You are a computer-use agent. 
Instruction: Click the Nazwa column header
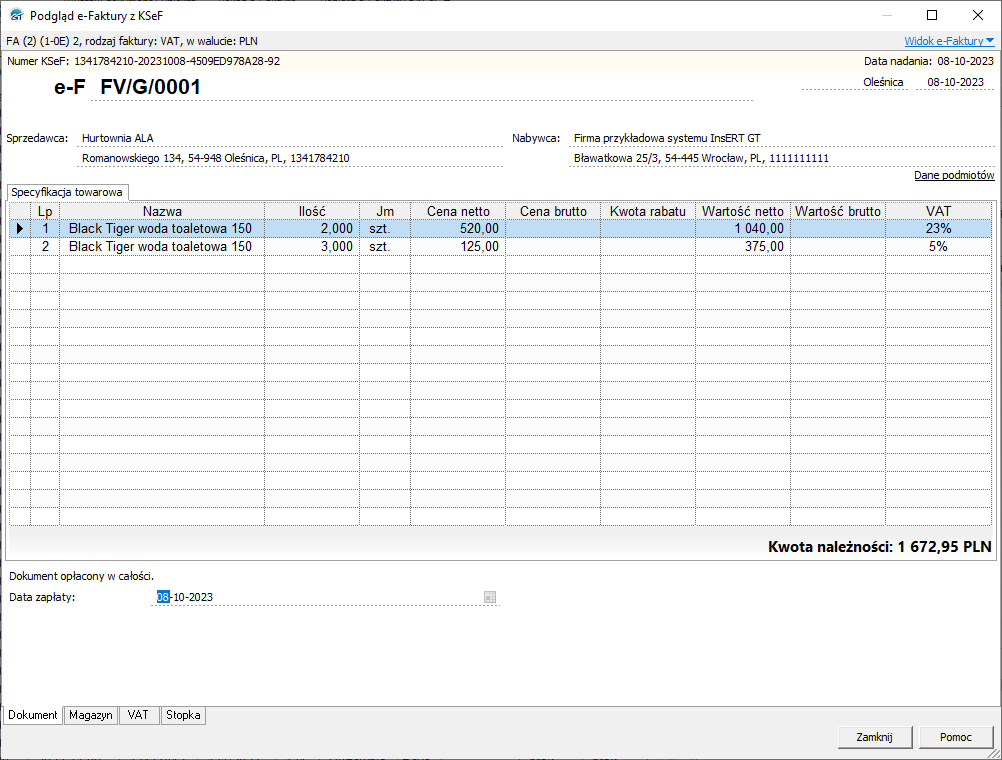click(x=162, y=211)
